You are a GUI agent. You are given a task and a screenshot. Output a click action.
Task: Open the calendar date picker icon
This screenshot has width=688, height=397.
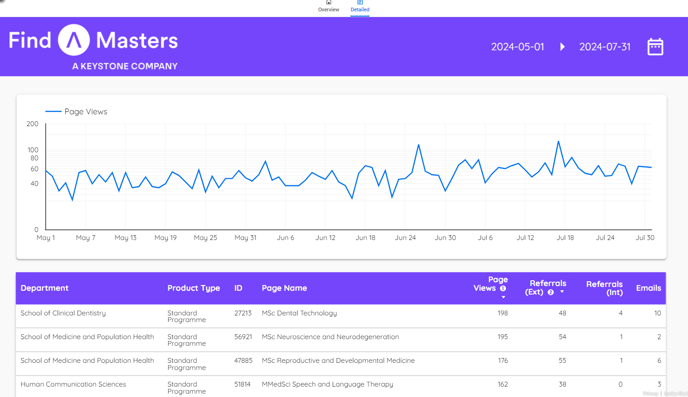tap(655, 46)
